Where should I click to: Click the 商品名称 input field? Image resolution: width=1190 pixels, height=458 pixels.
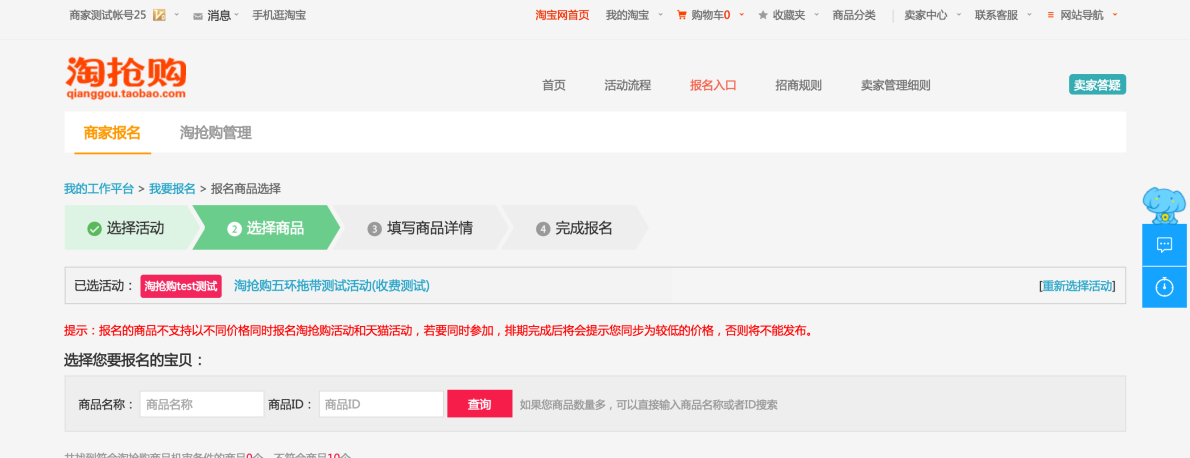pyautogui.click(x=202, y=404)
